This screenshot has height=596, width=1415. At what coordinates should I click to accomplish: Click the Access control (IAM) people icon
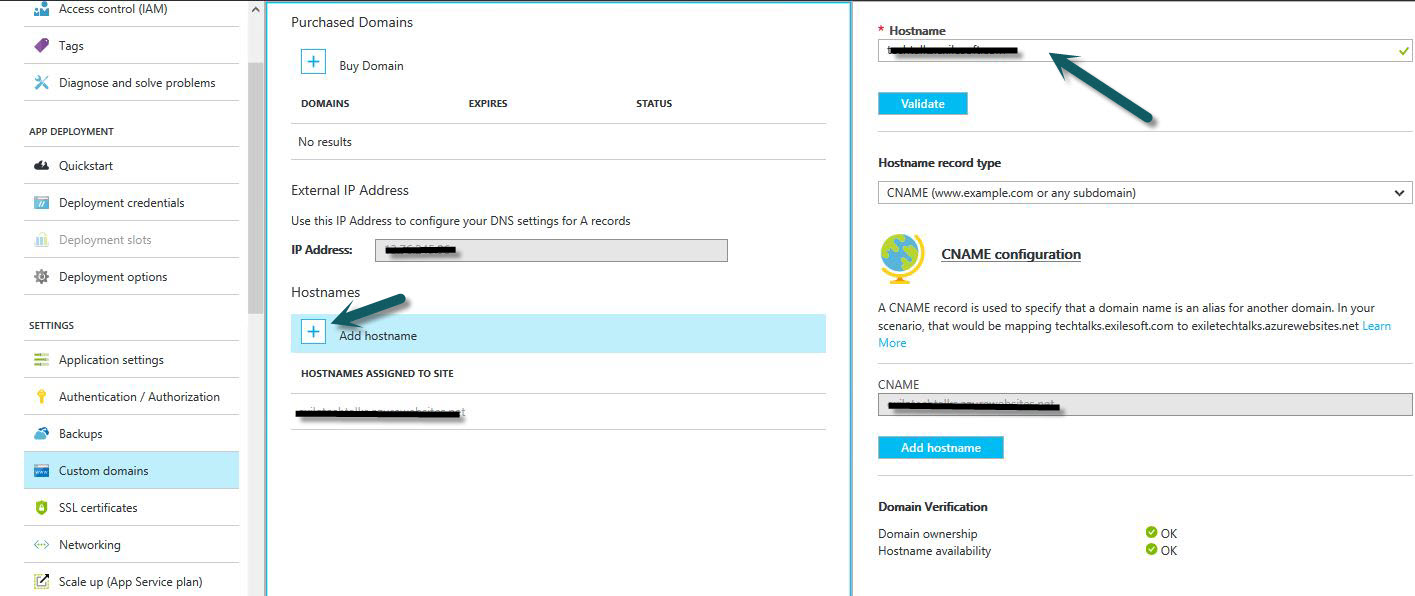(41, 8)
